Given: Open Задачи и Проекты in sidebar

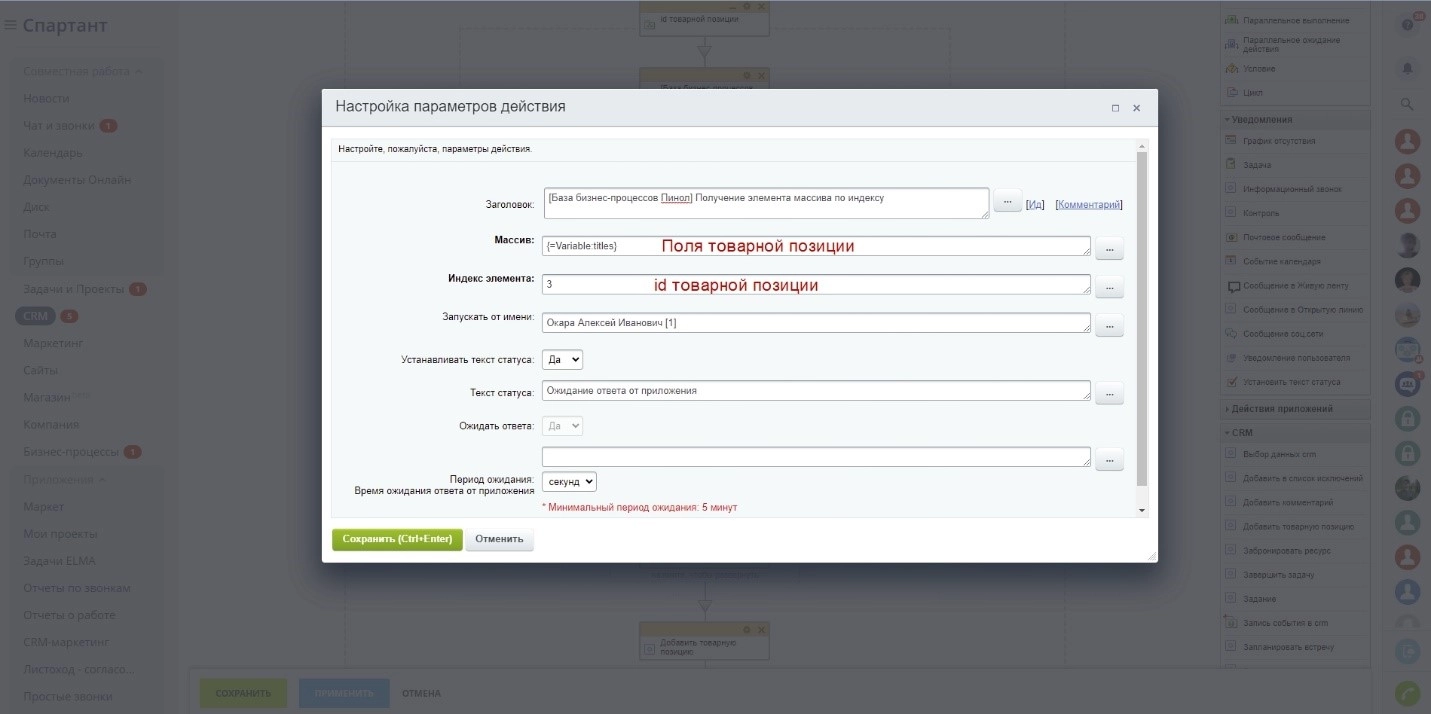Looking at the screenshot, I should coord(73,289).
